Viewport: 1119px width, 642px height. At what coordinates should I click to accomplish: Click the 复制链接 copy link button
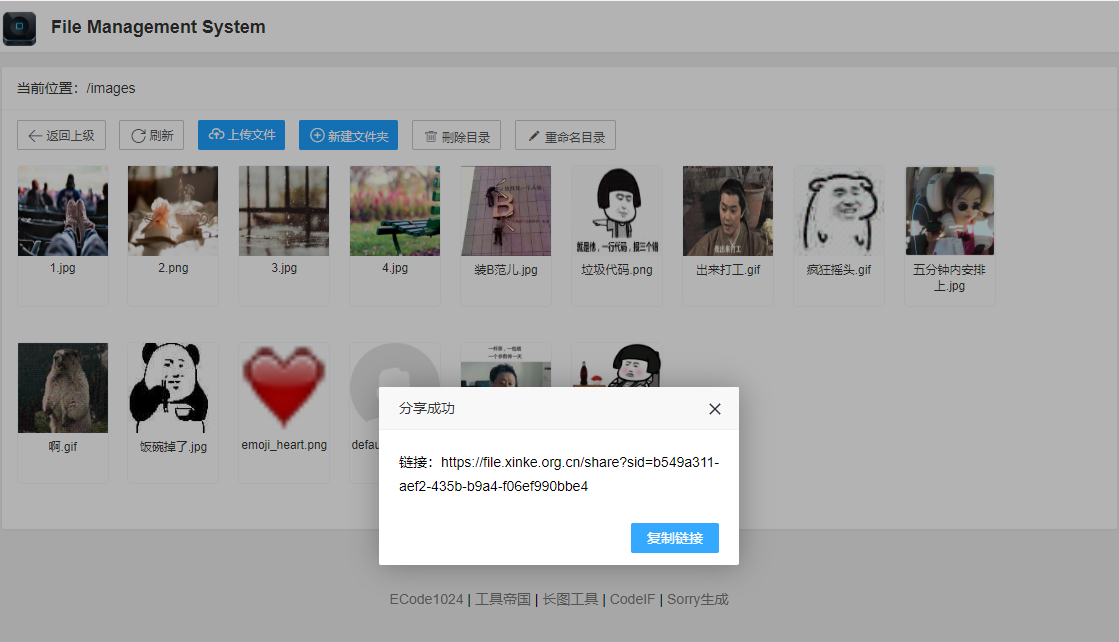coord(674,538)
